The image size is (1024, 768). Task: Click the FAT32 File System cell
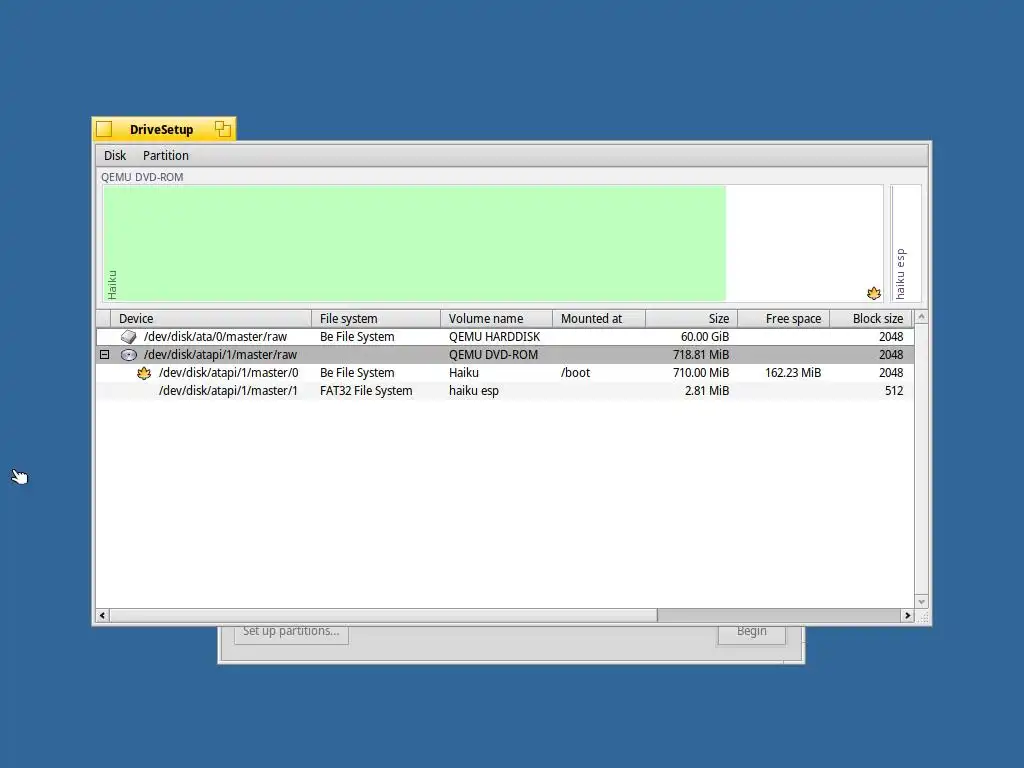(366, 391)
